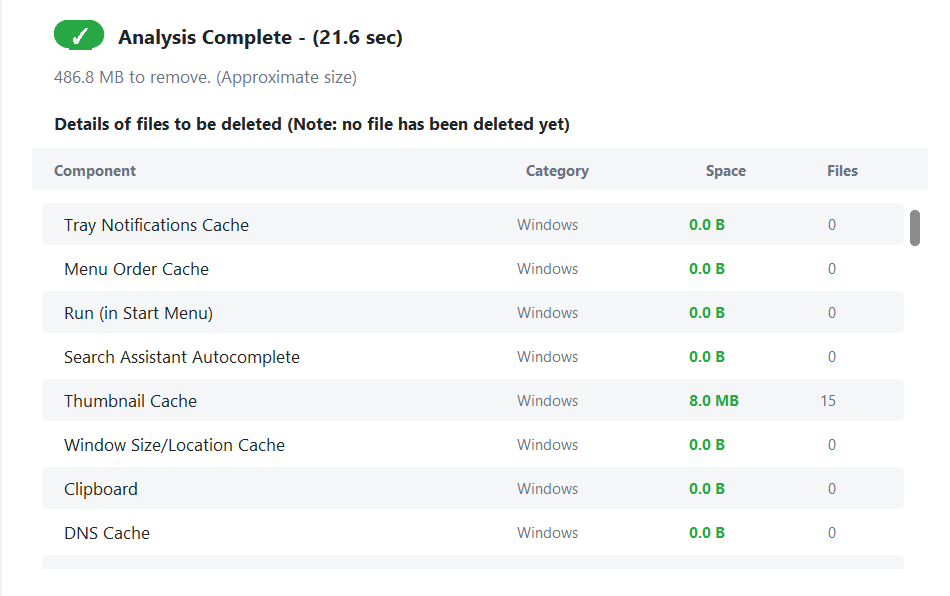The height and width of the screenshot is (596, 950).
Task: Click Windows category in Tray Notifications Cache row
Action: click(x=547, y=225)
